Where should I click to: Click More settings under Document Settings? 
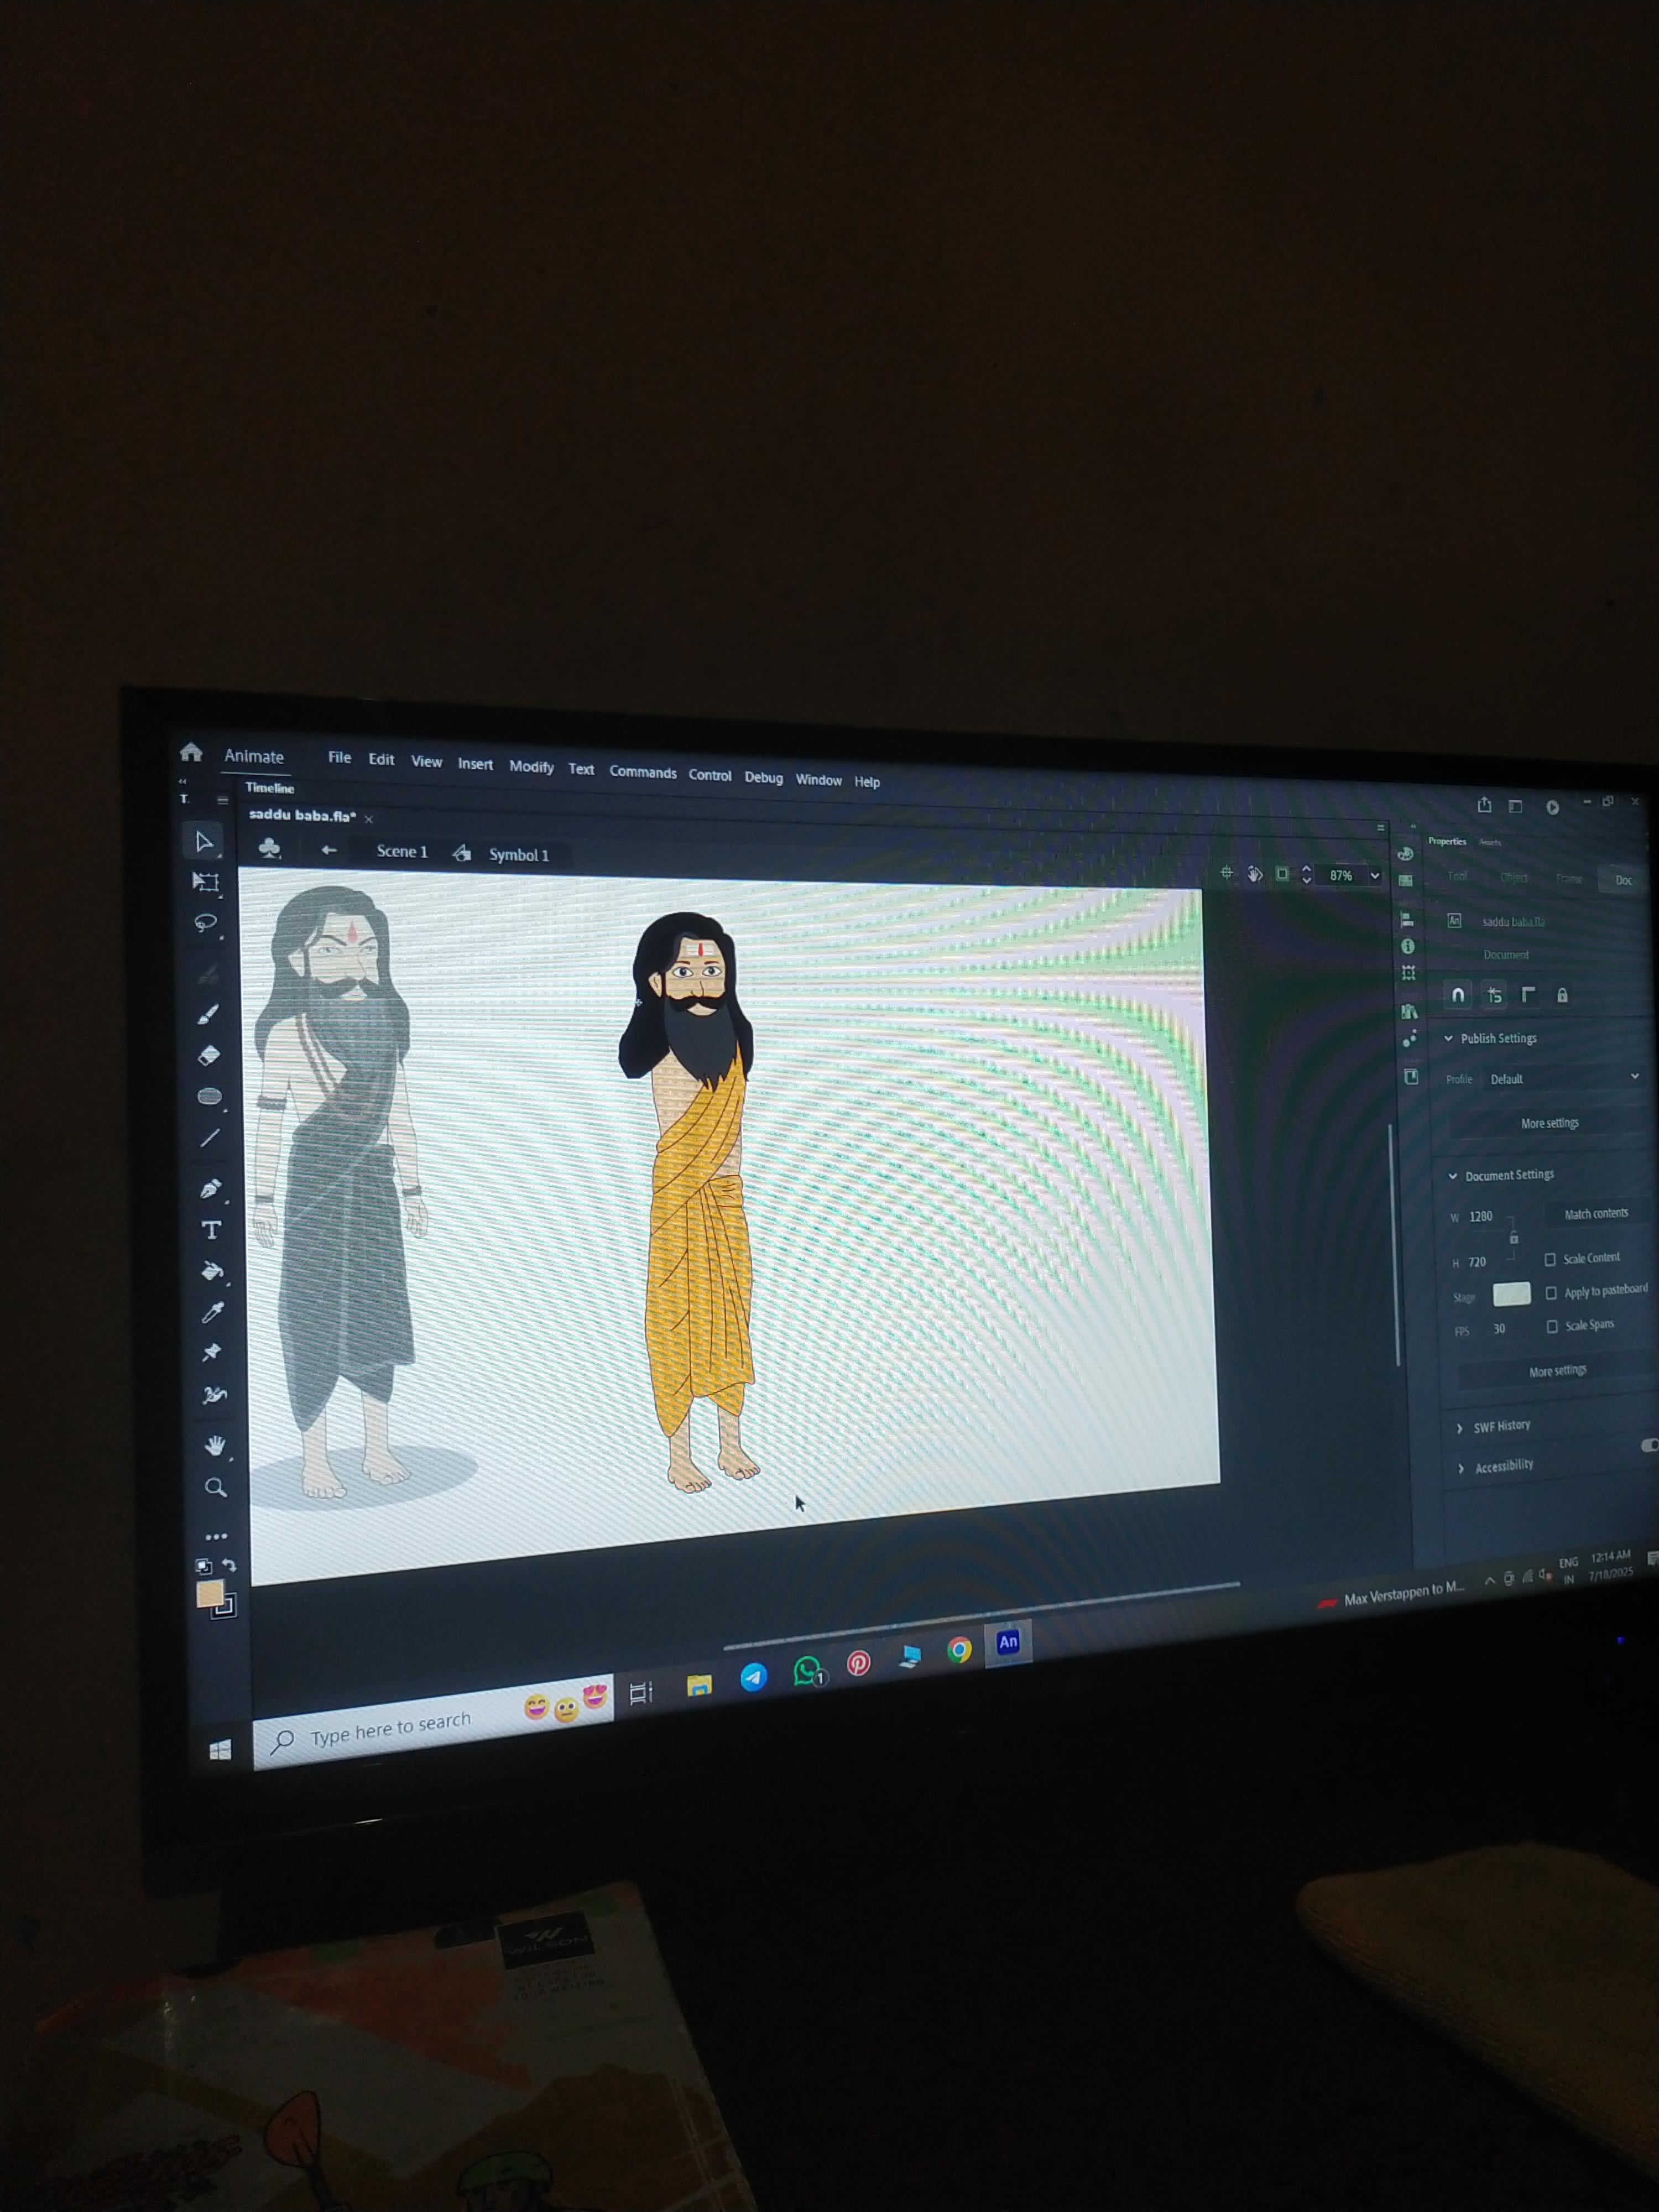(1557, 1371)
